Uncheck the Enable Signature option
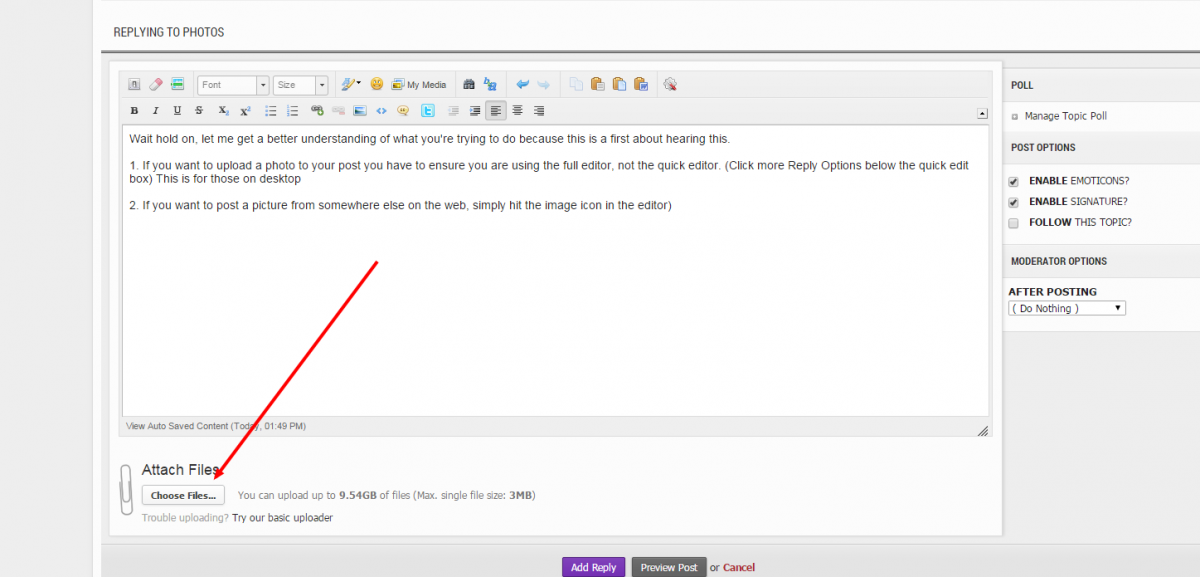Screen dimensions: 1200x577 point(1014,202)
